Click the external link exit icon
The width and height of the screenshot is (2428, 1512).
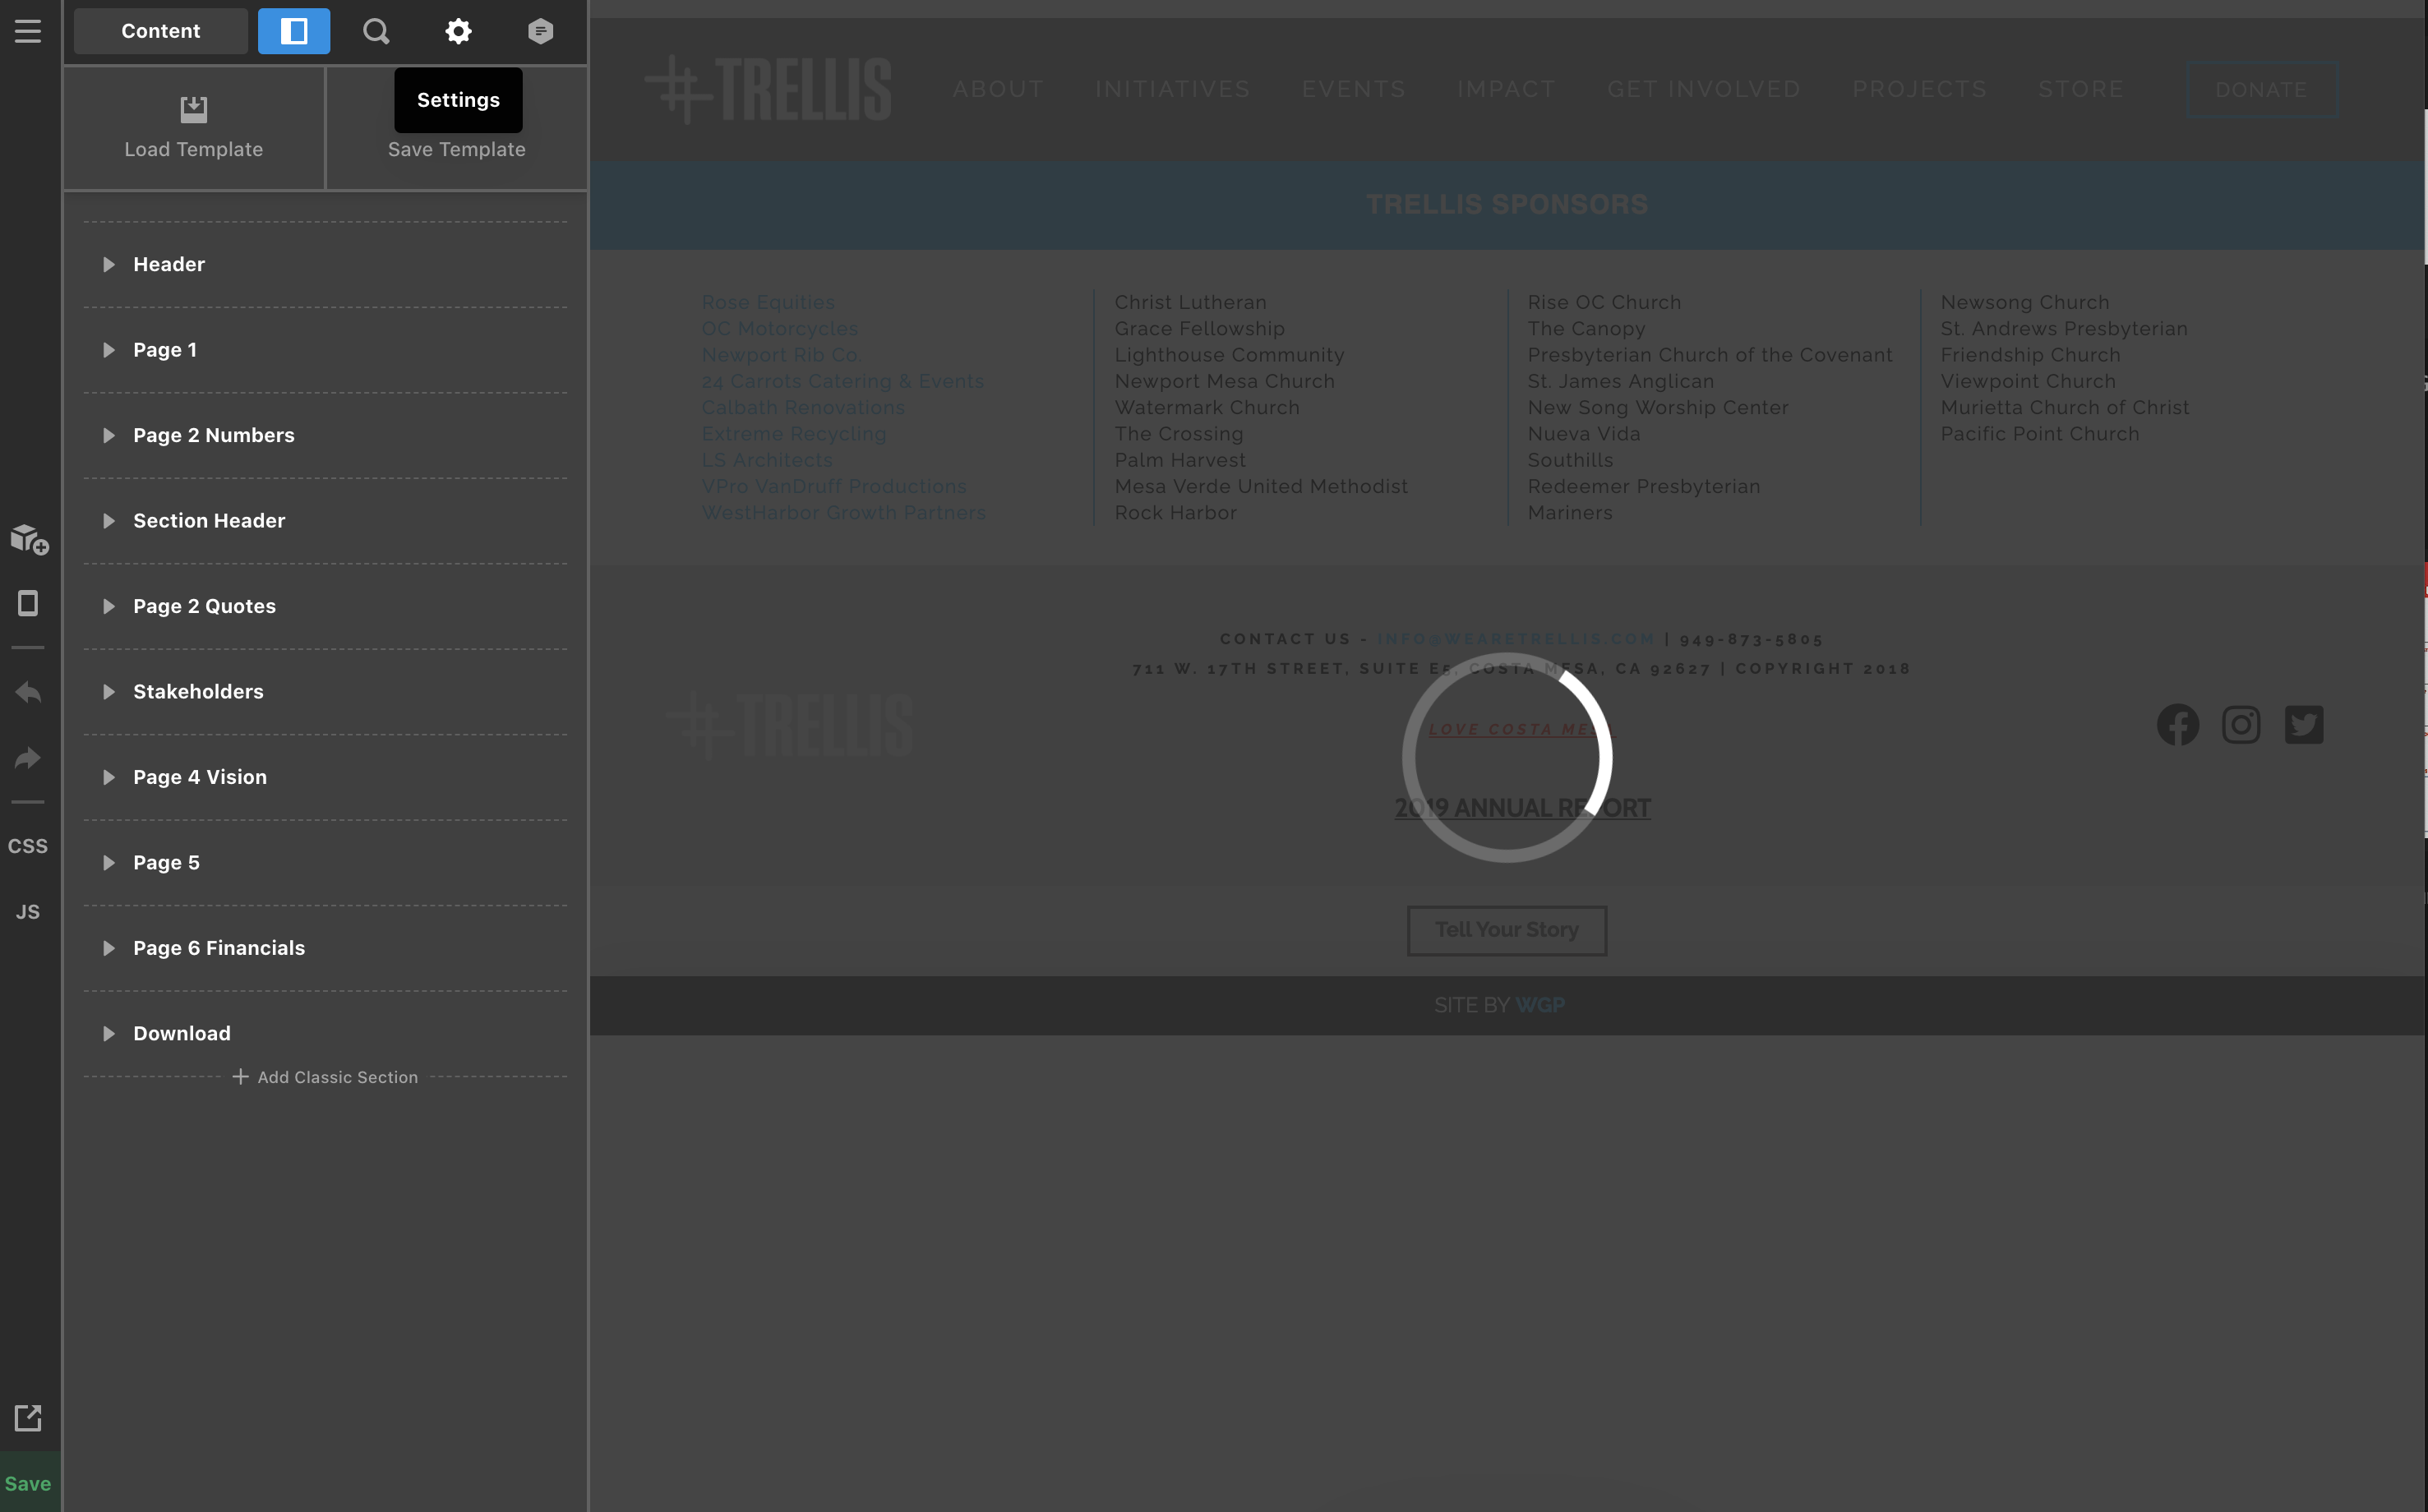28,1417
